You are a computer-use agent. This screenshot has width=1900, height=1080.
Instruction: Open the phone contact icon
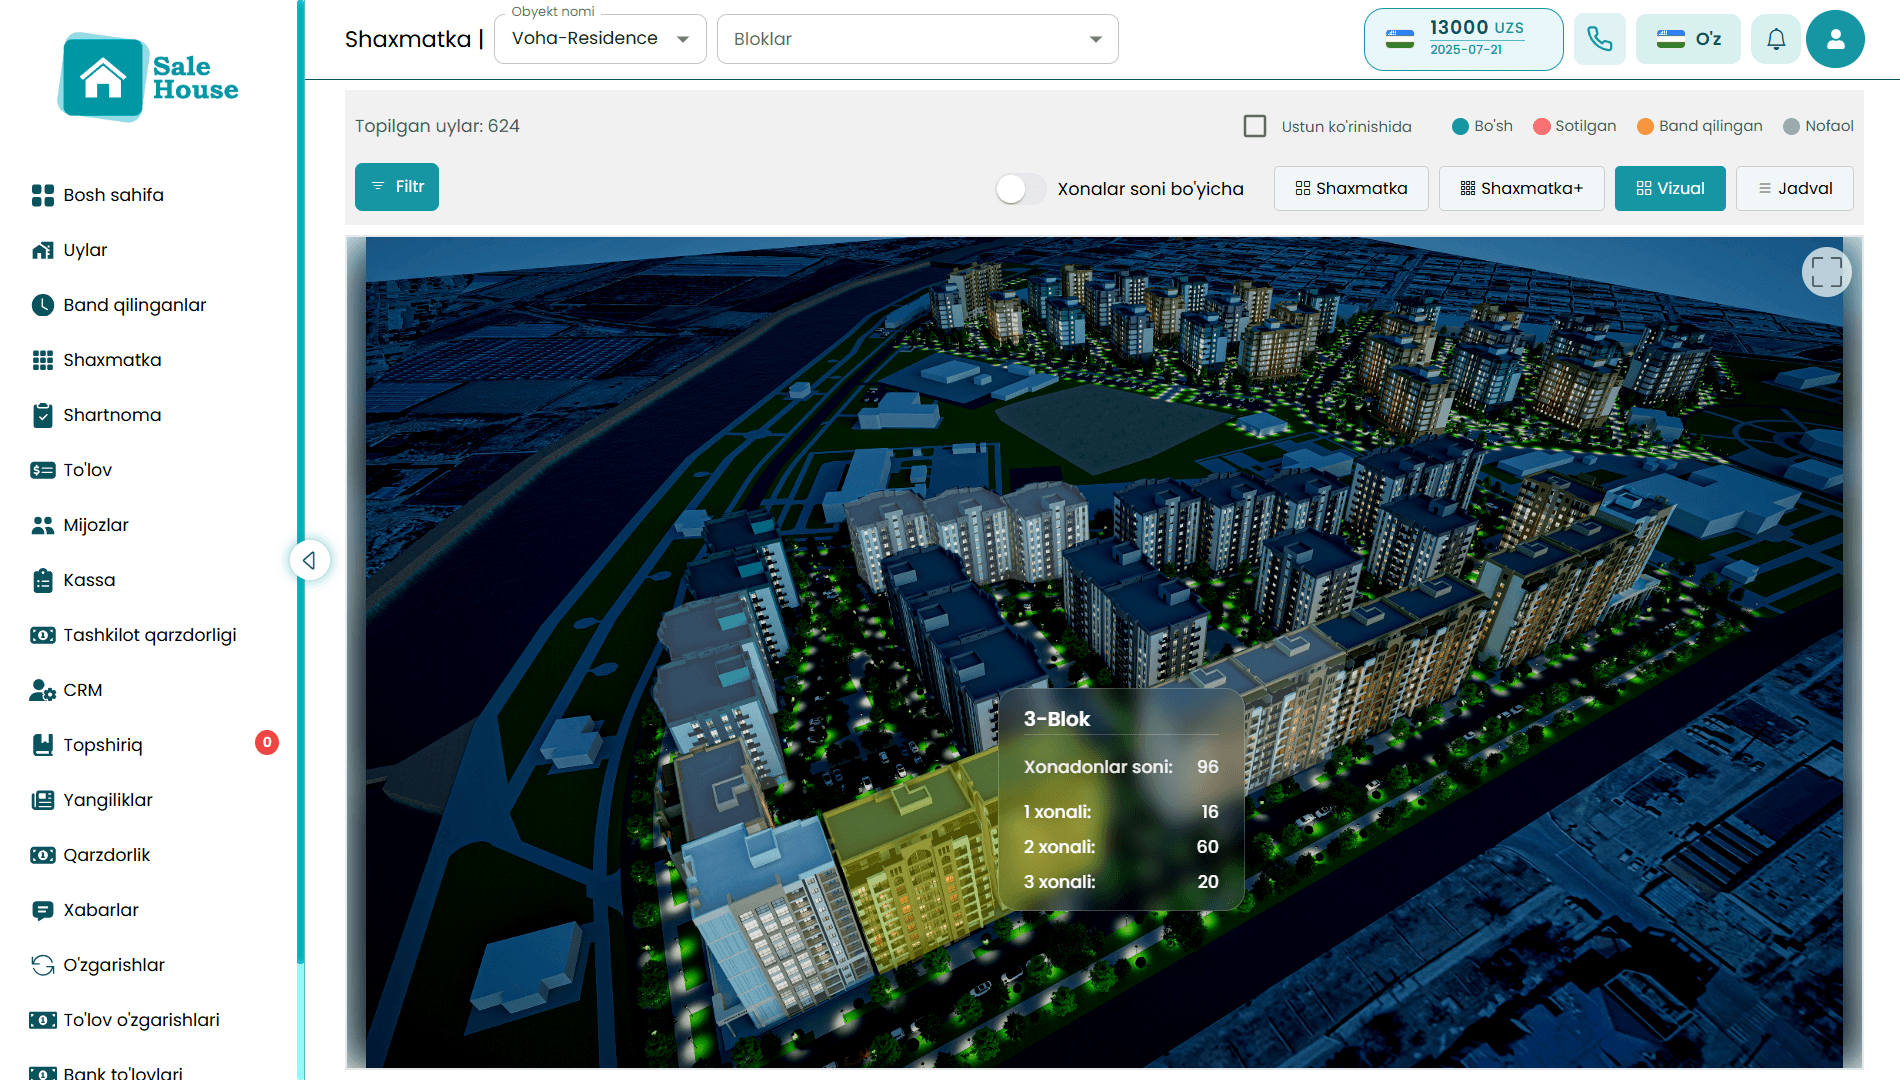[x=1600, y=38]
